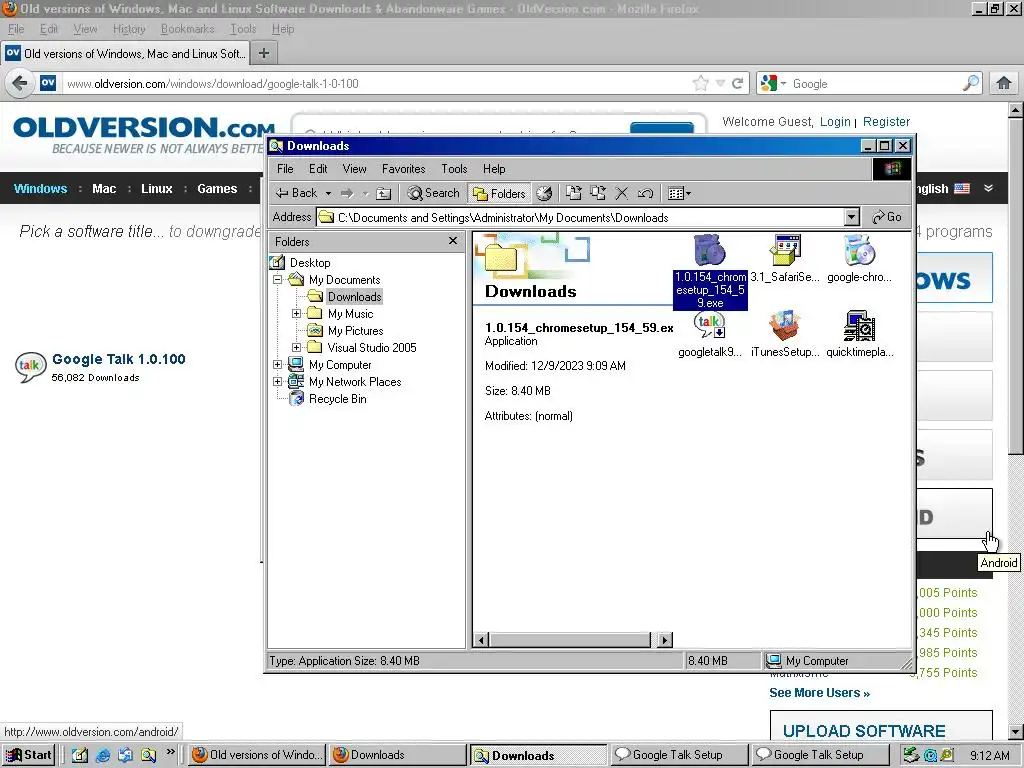Select 1.0.154_chromesetup_154_59.exe file icon
1024x768 pixels.
coord(710,251)
